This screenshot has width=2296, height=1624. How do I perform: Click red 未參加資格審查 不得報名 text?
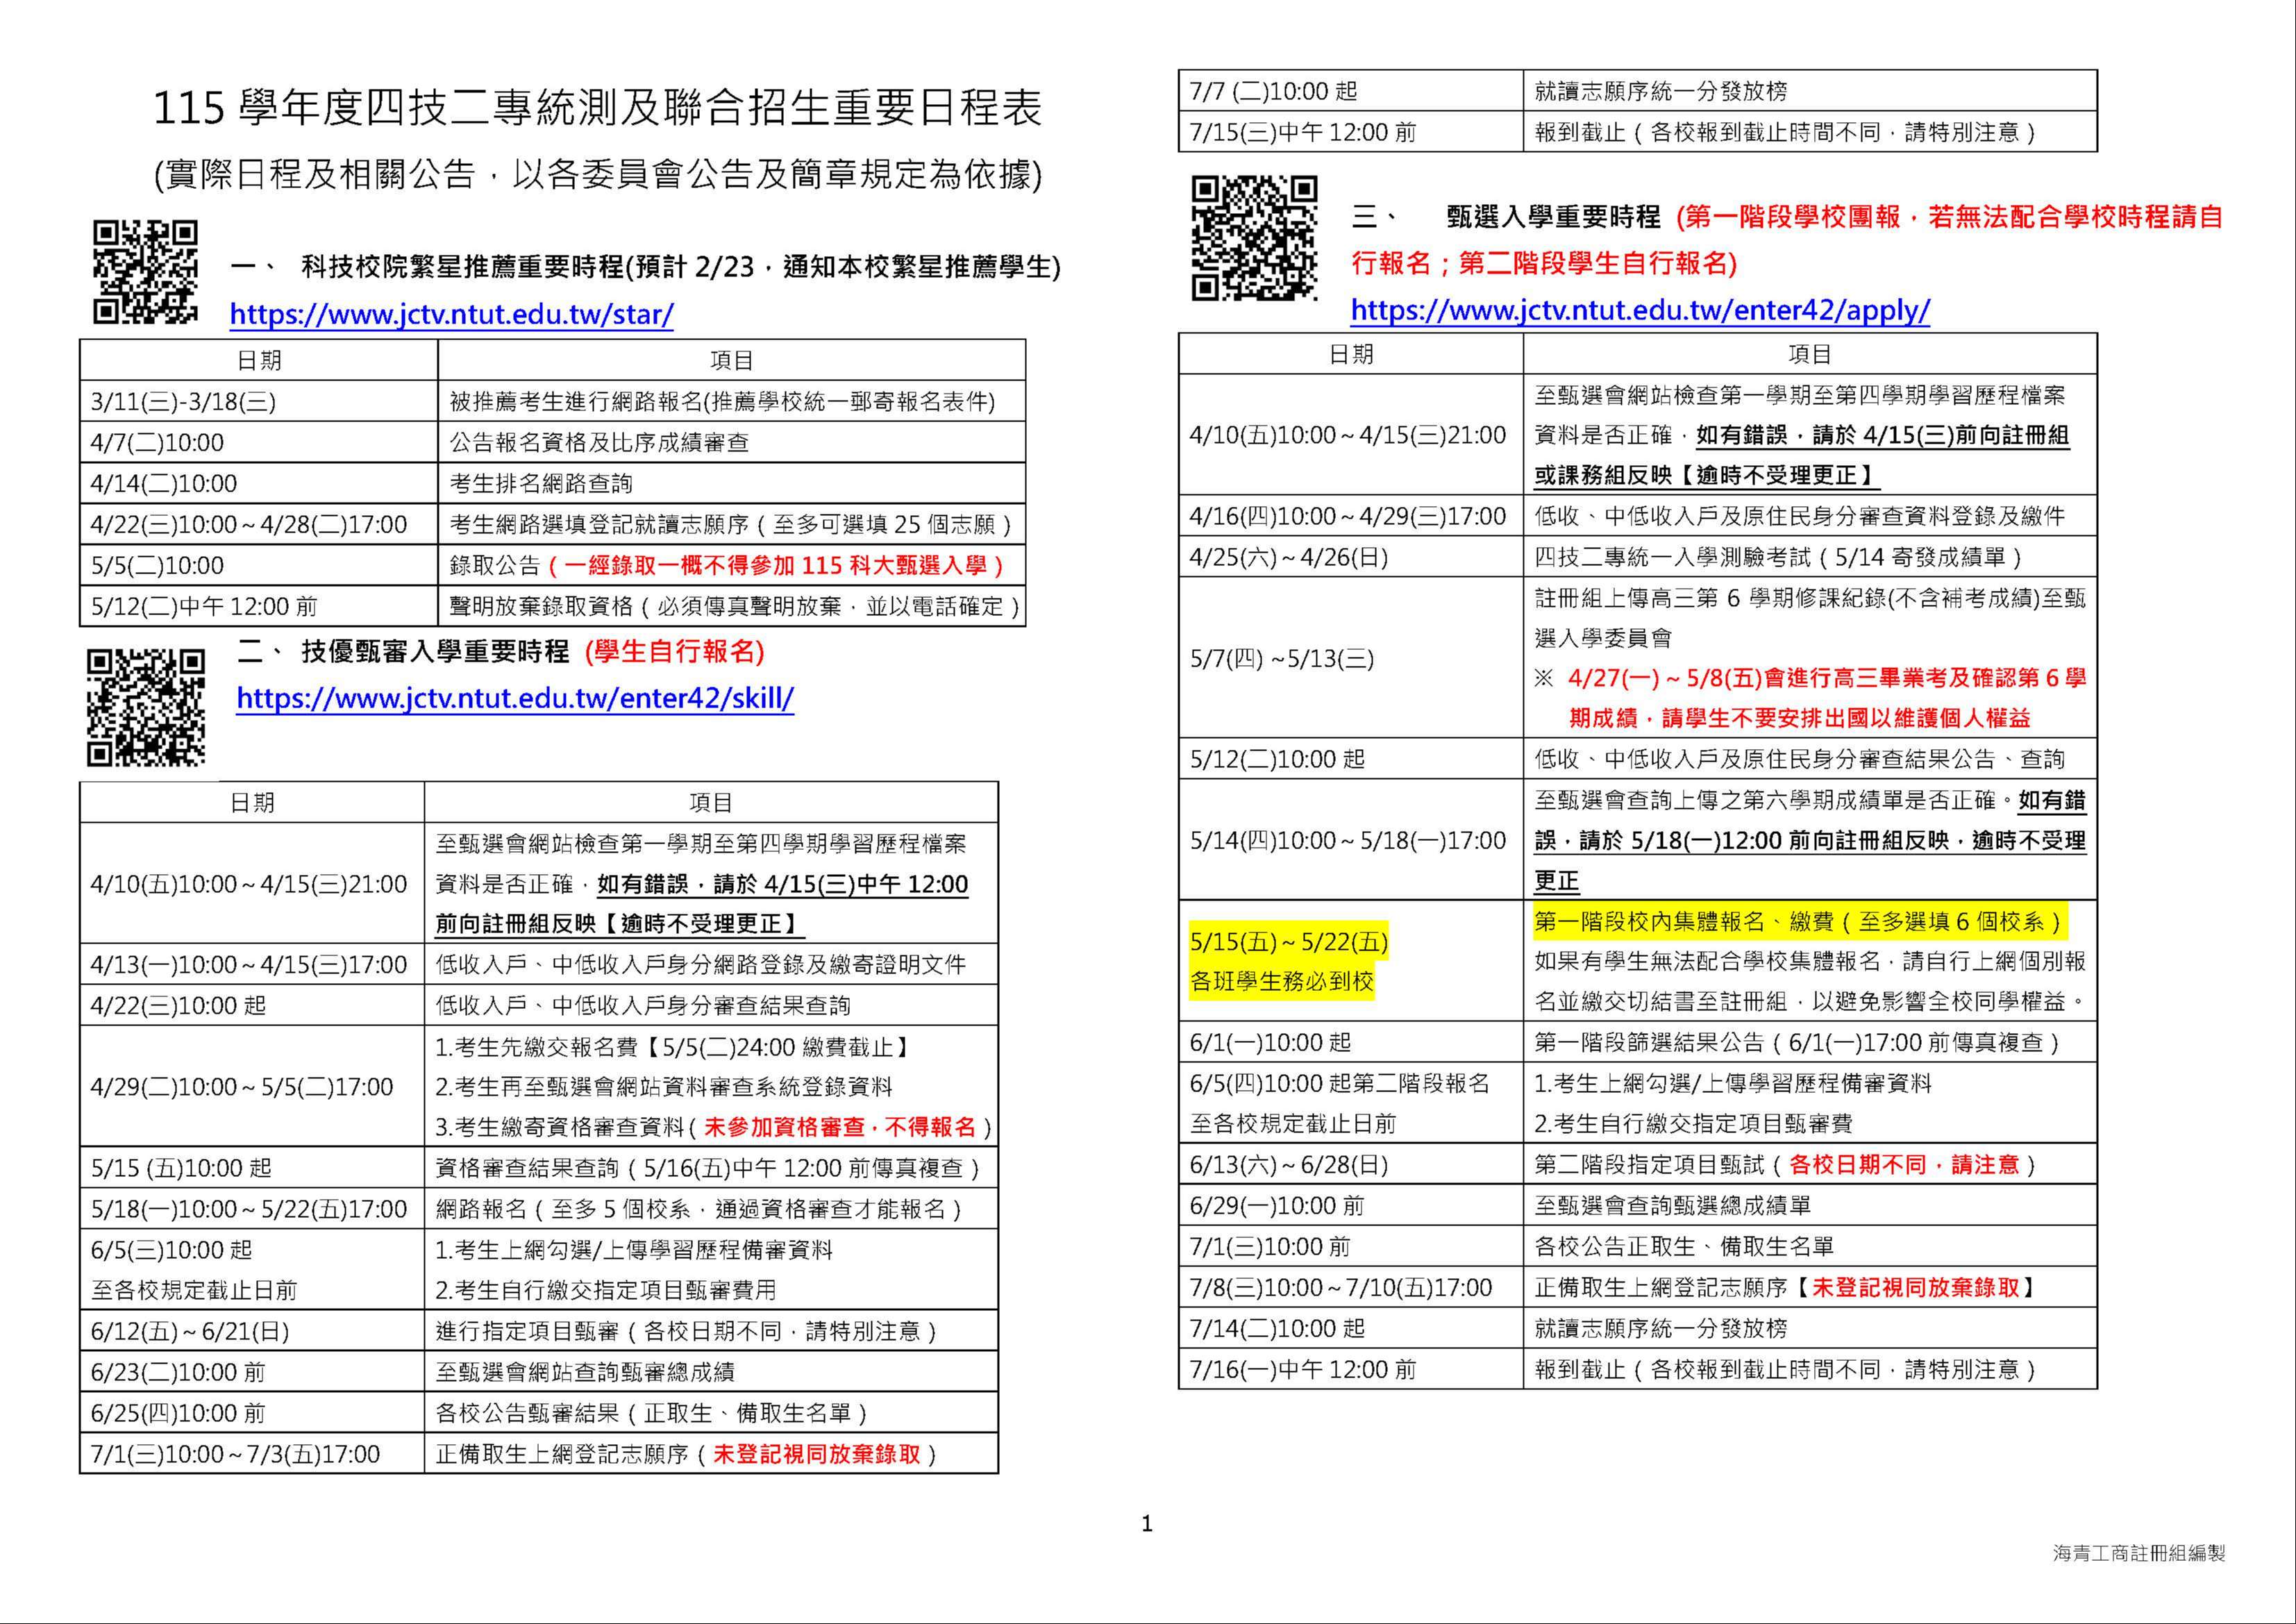pos(840,1127)
